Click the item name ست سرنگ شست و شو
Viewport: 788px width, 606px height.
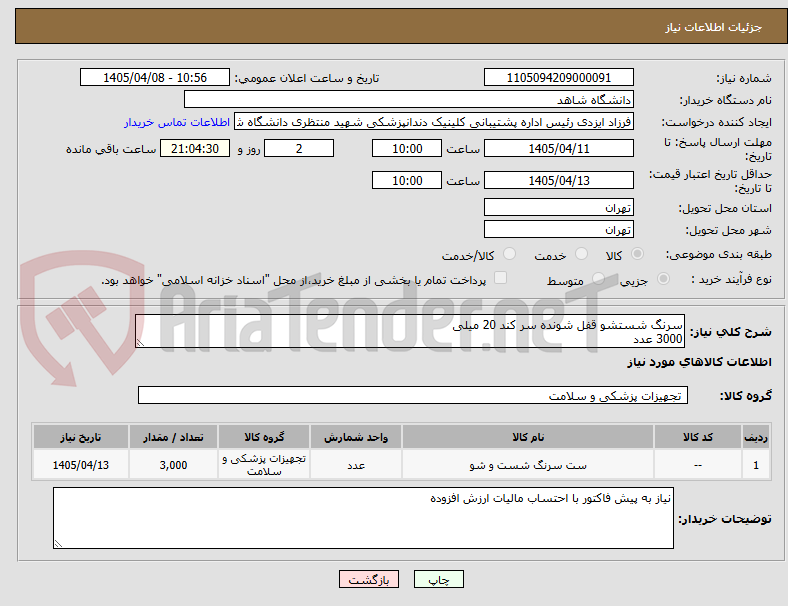pyautogui.click(x=528, y=465)
